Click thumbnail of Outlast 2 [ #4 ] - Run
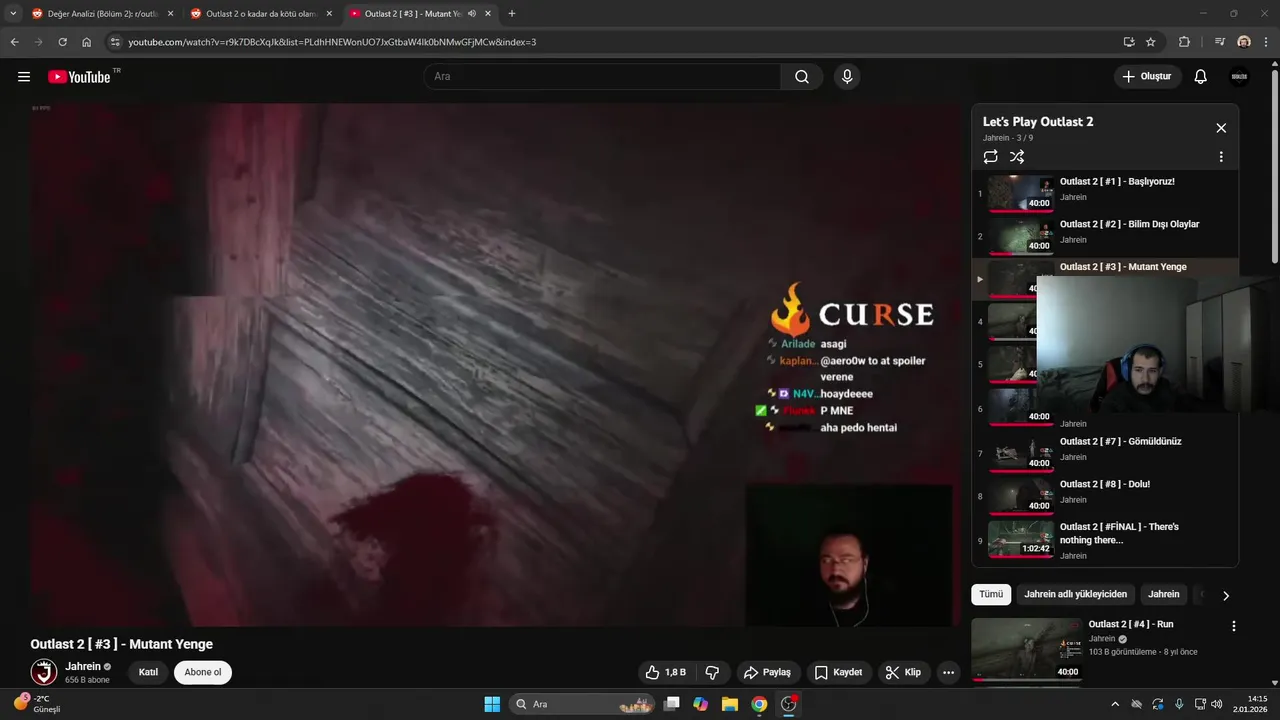Screen dimensions: 1280x720 tap(1027, 649)
